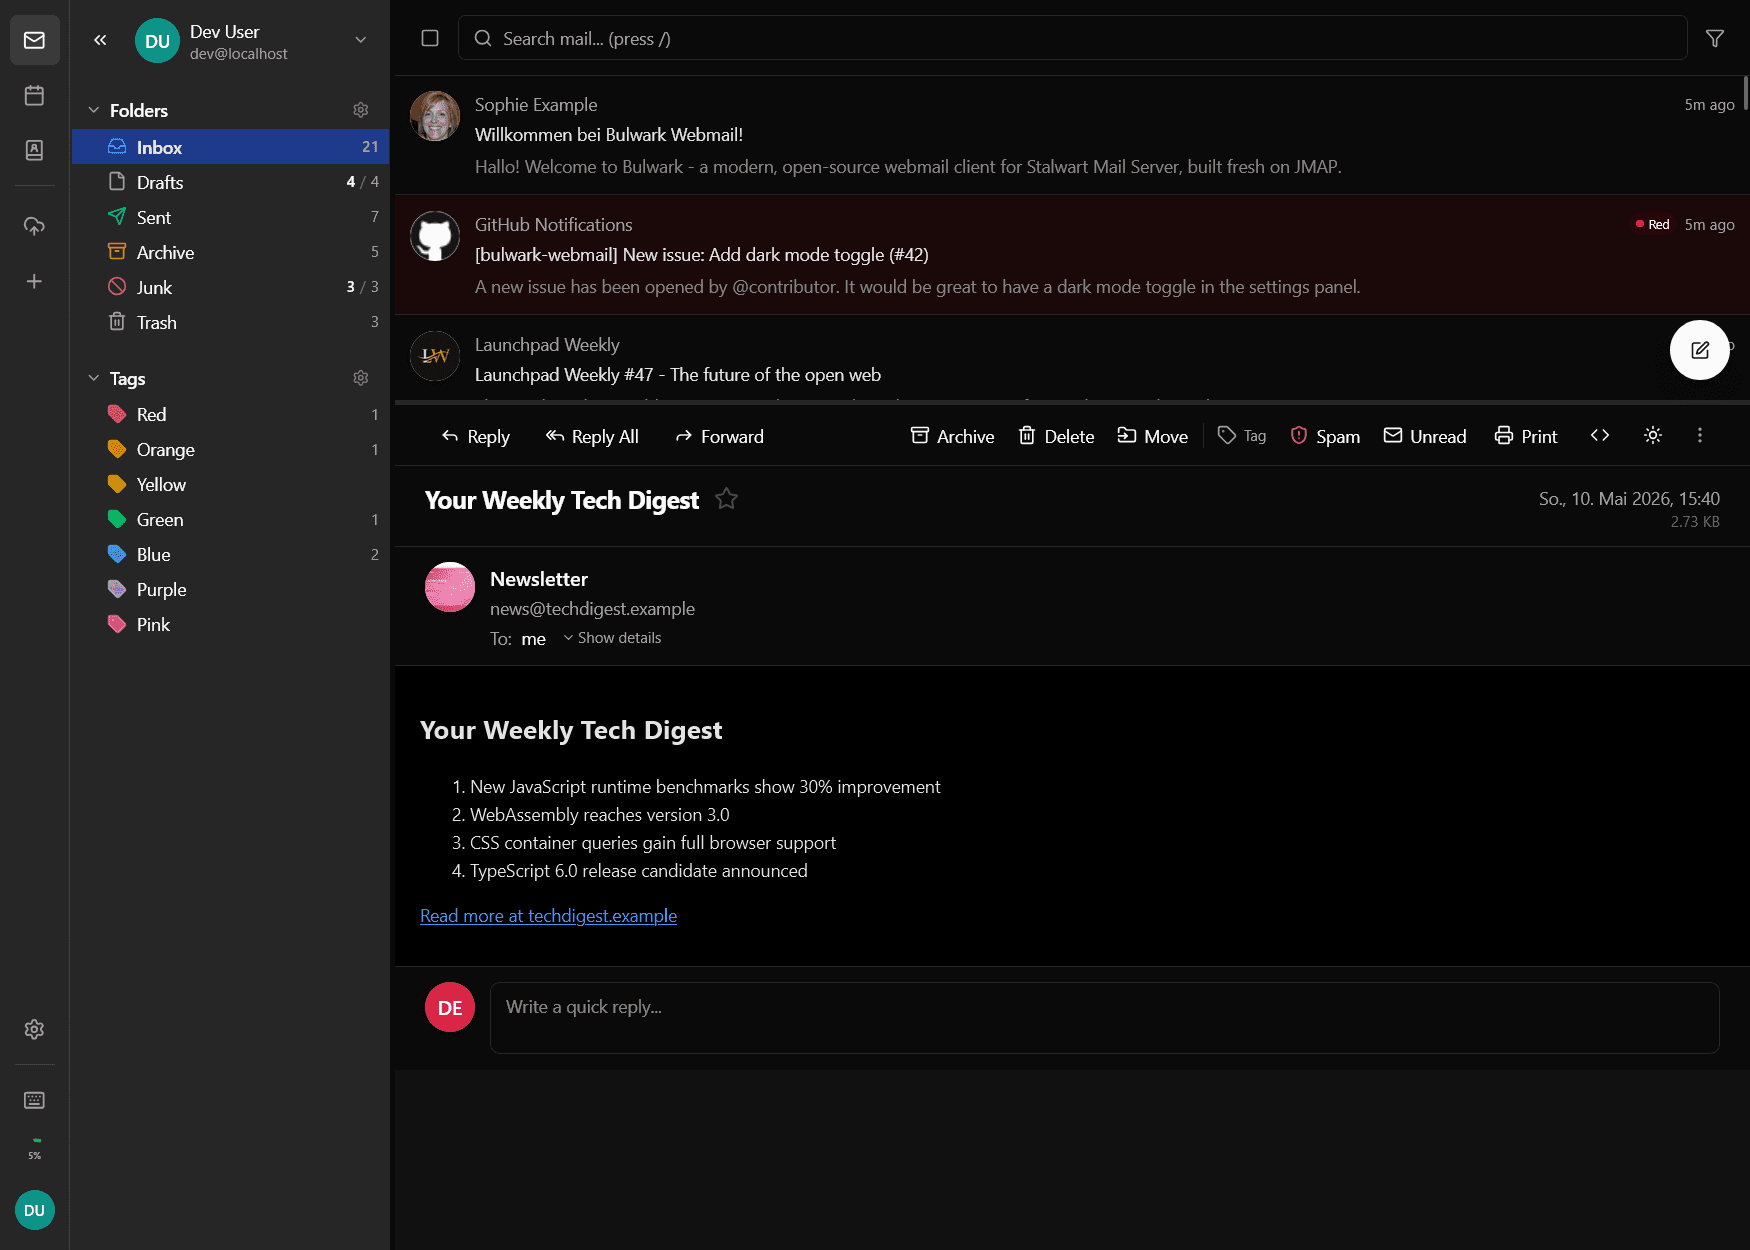Open the Junk folder

[x=230, y=287]
